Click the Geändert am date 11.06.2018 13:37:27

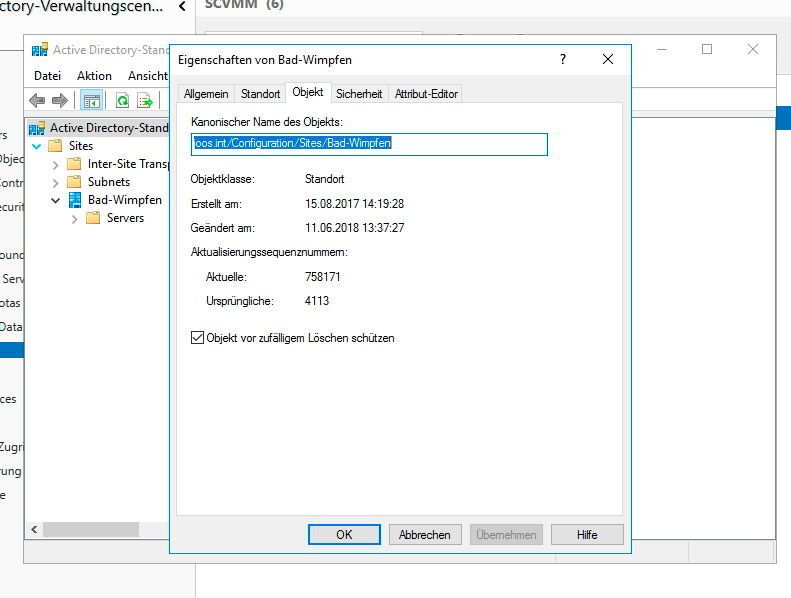(354, 228)
